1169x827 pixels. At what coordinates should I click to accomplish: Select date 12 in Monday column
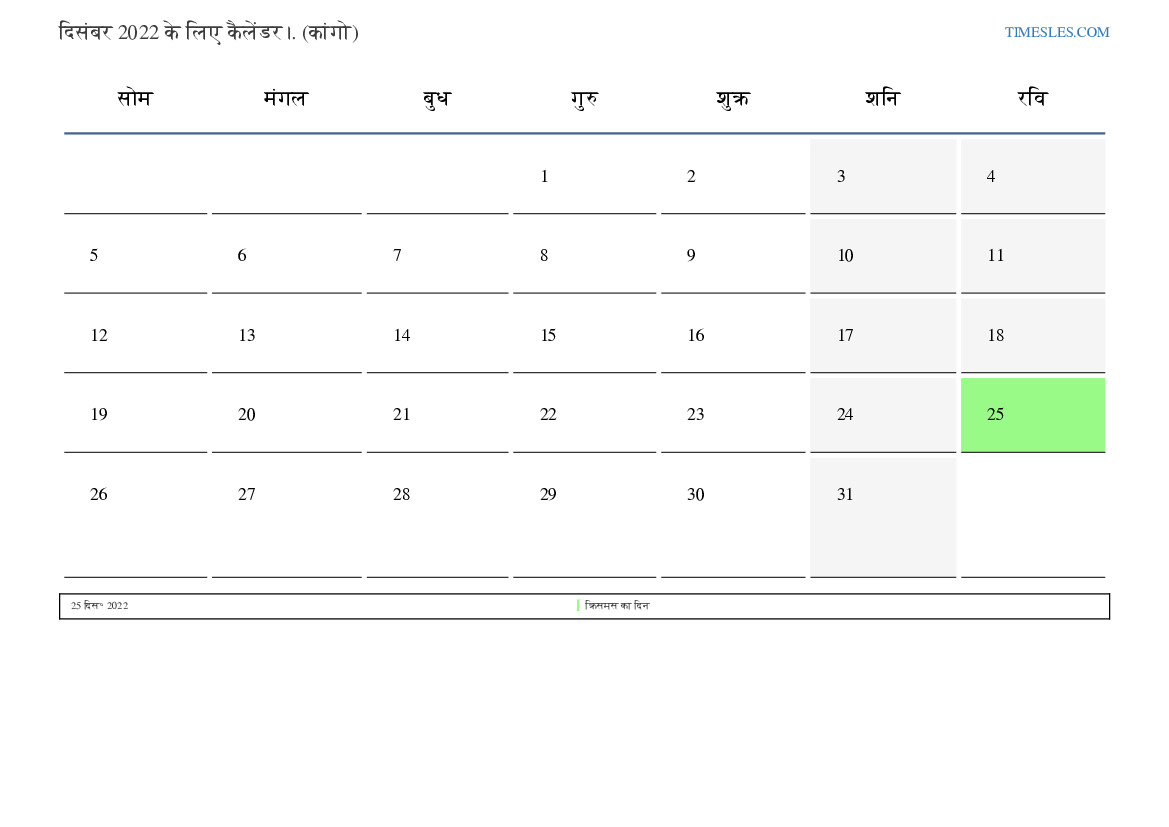click(x=99, y=336)
